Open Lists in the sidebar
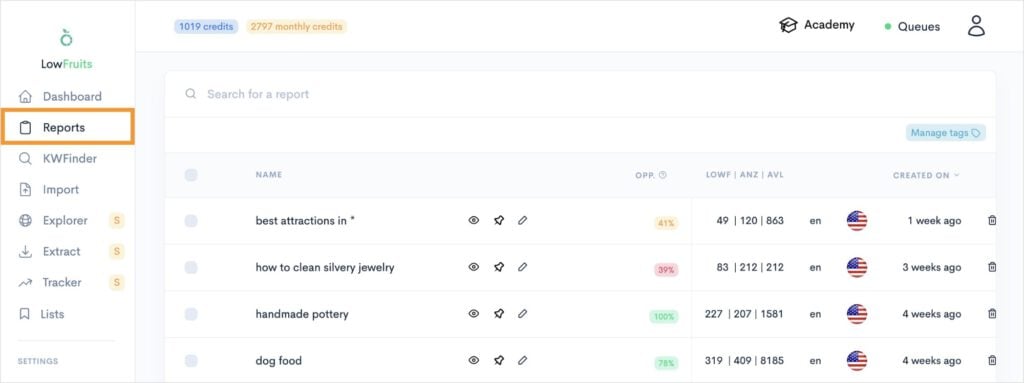Image resolution: width=1024 pixels, height=383 pixels. pyautogui.click(x=52, y=314)
